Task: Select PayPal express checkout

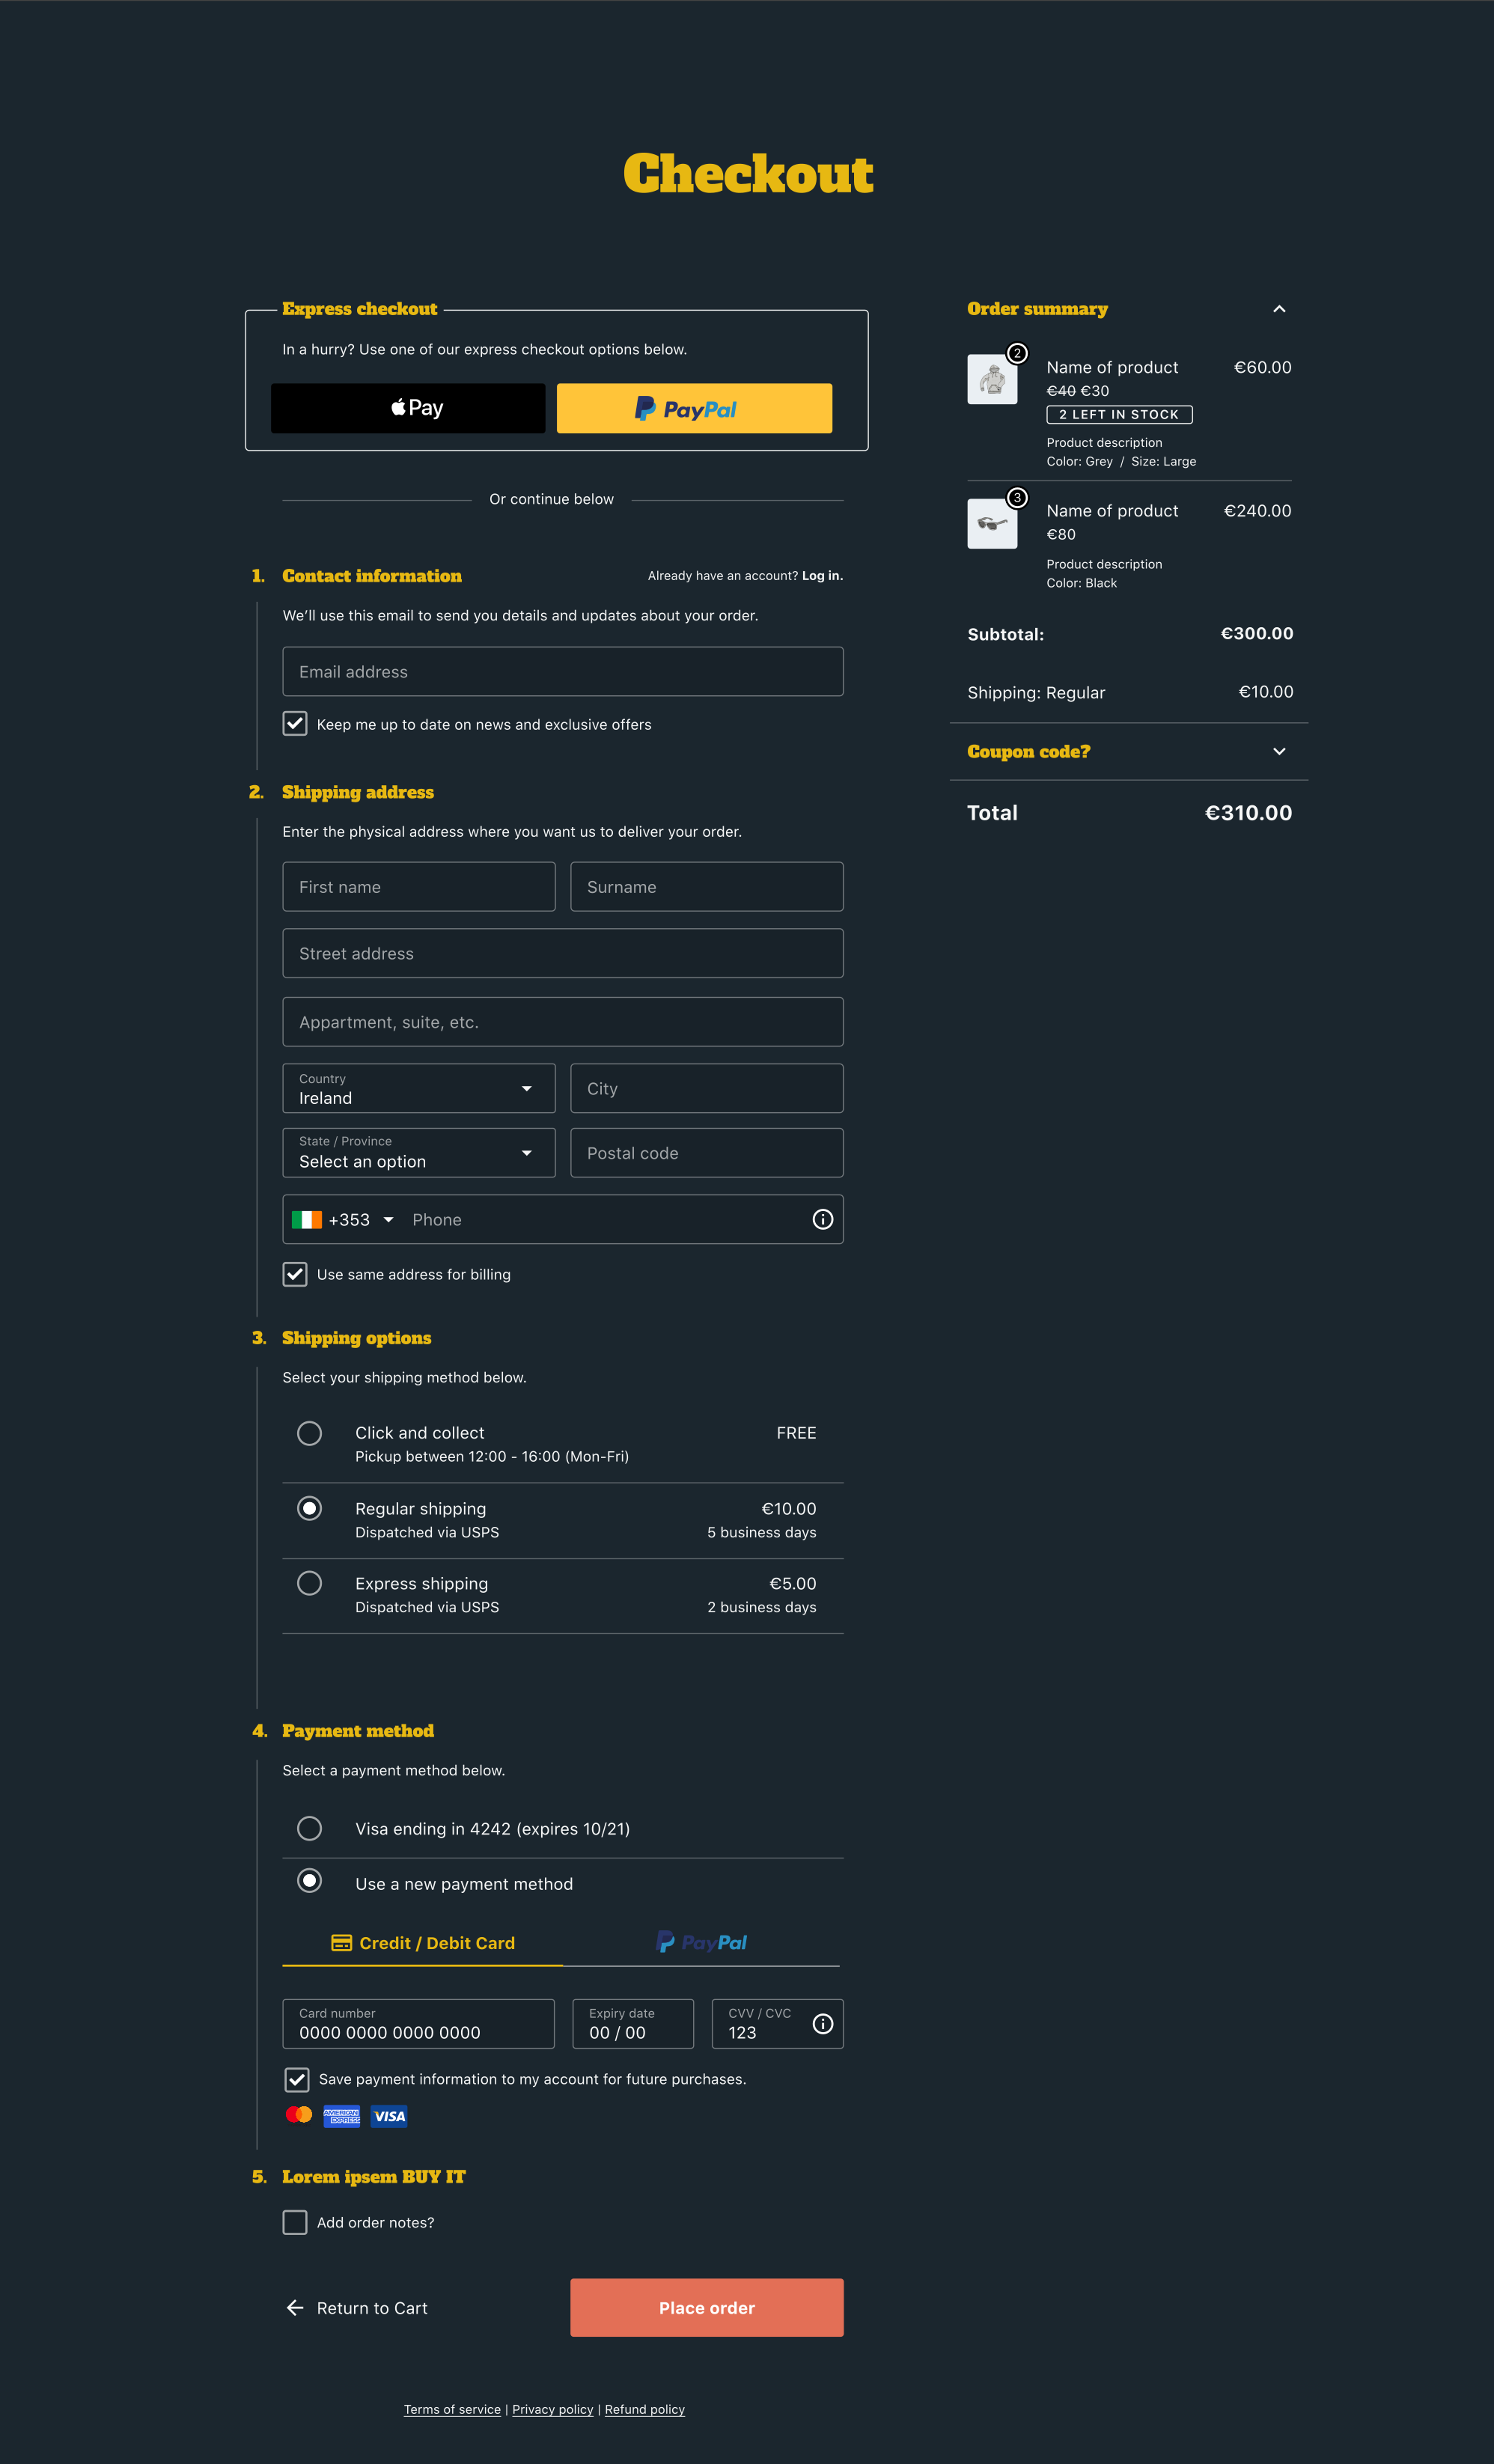Action: pos(694,408)
